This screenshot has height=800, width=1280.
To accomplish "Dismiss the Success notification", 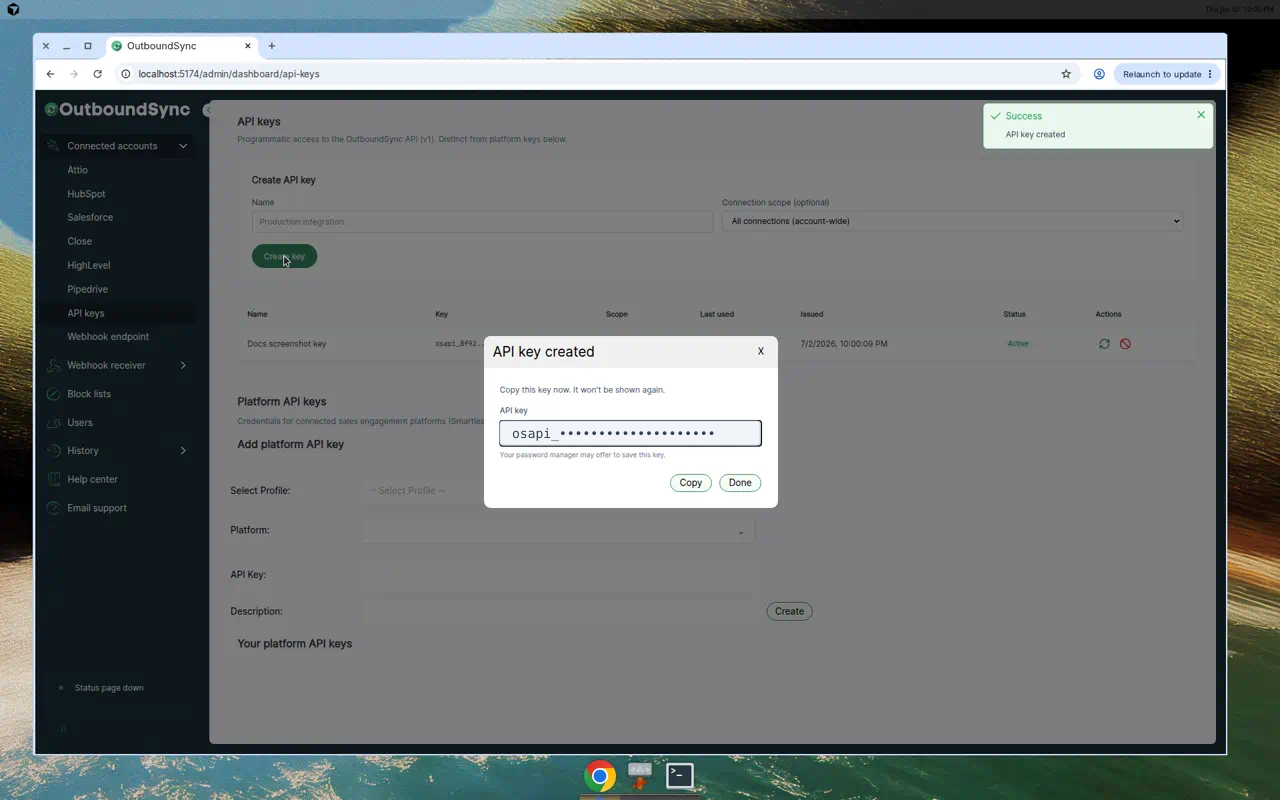I will point(1201,115).
